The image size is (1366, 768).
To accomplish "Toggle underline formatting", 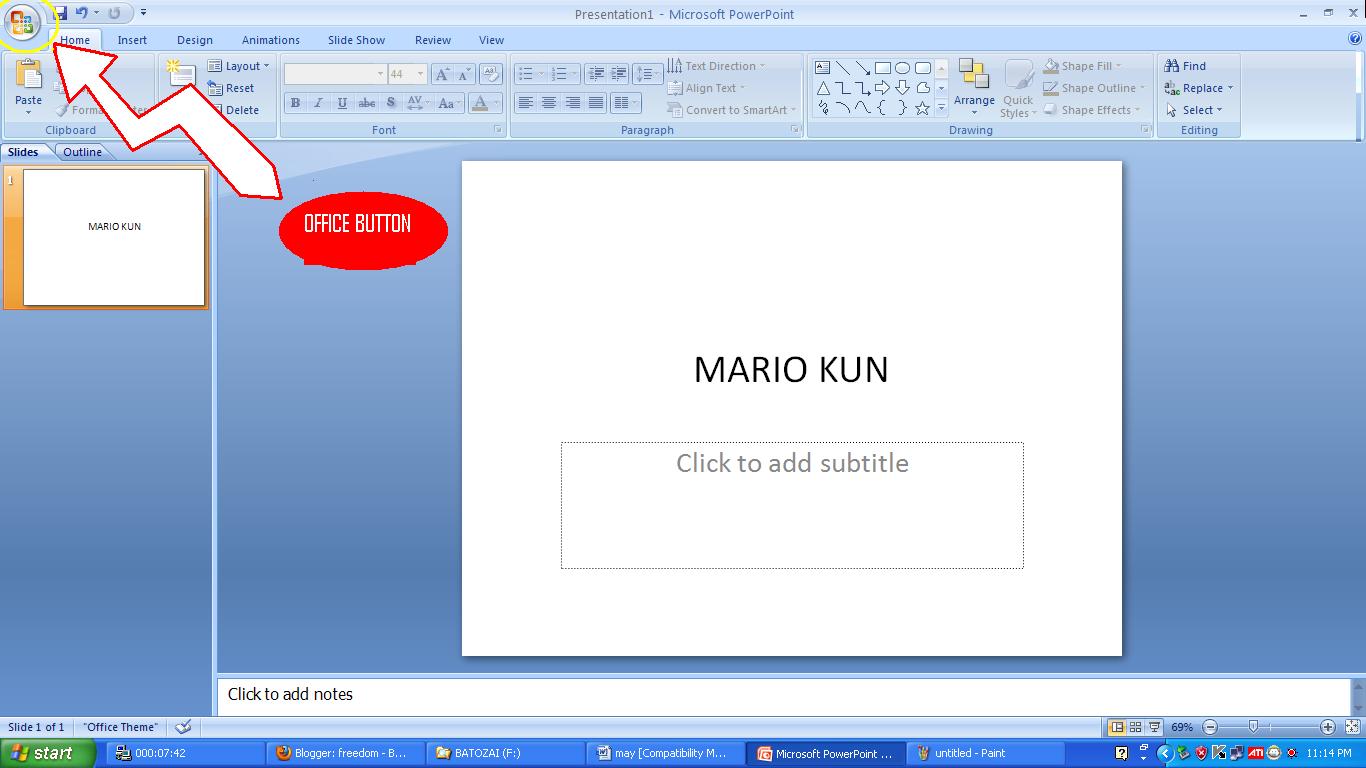I will tap(341, 102).
